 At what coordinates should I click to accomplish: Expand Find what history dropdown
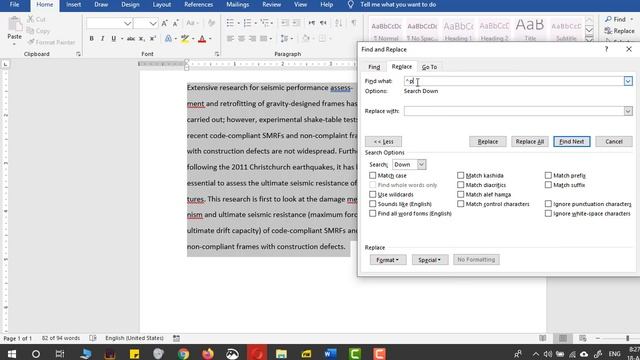628,81
